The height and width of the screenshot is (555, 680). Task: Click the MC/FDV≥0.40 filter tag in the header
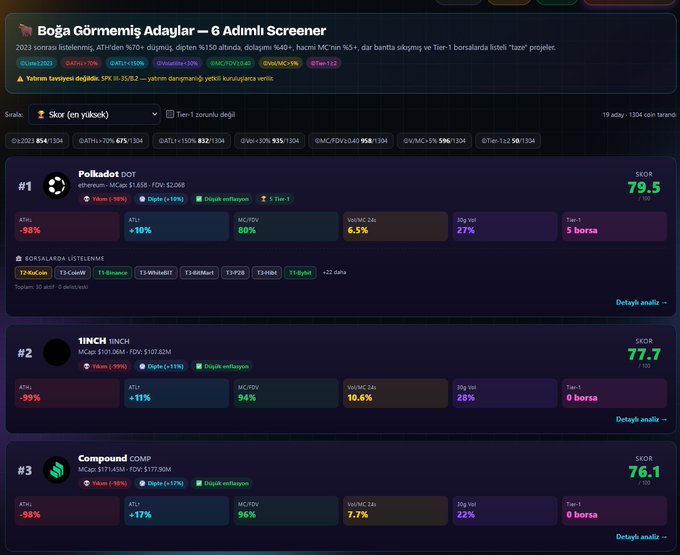(230, 63)
